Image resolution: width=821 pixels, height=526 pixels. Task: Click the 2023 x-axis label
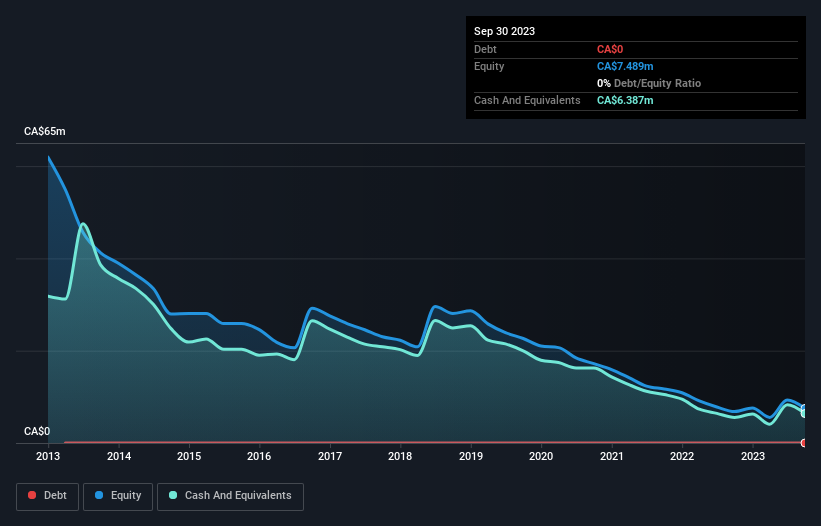coord(753,456)
